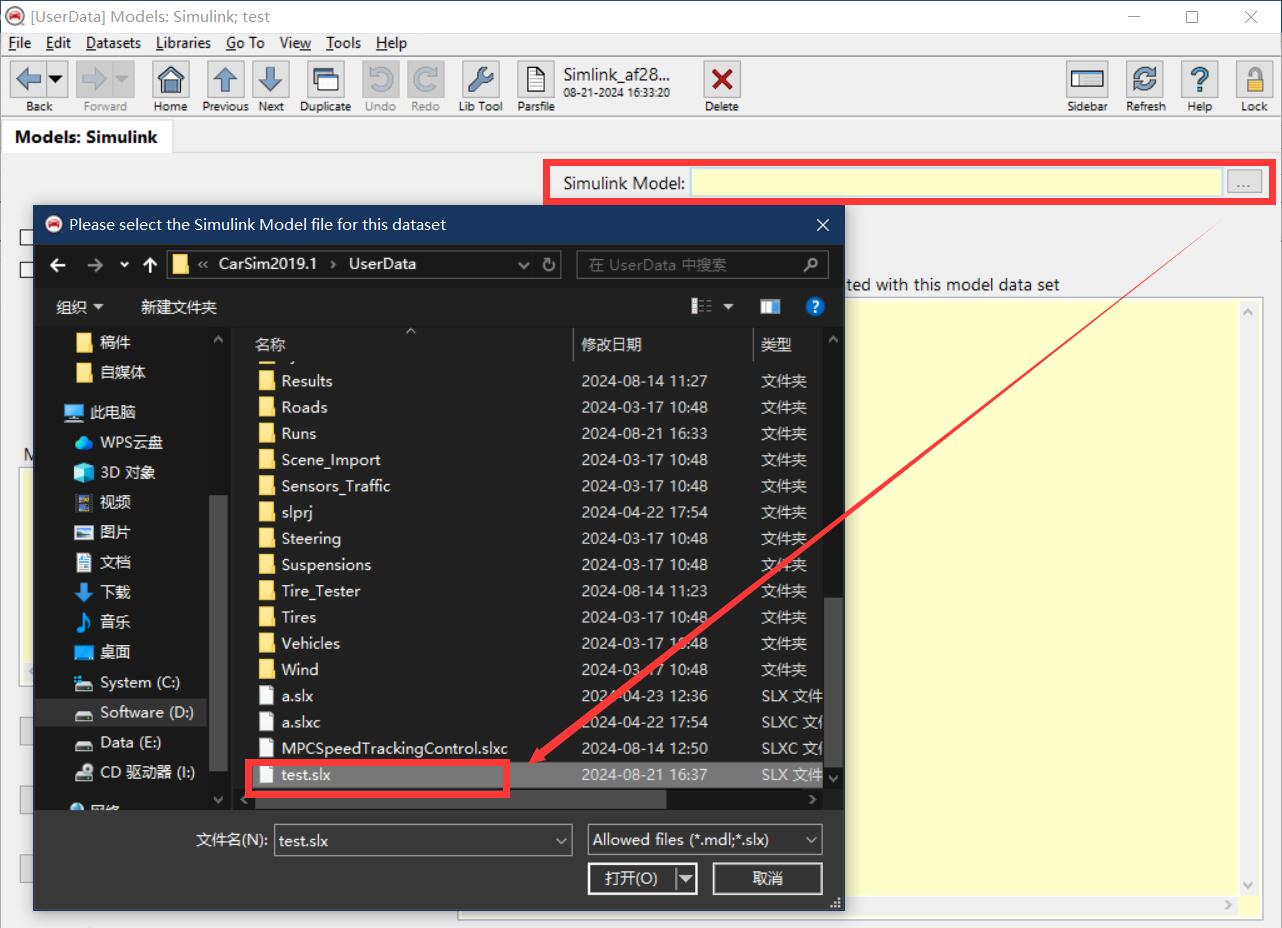The height and width of the screenshot is (928, 1282).
Task: Open file dialog help question icon
Action: [815, 306]
